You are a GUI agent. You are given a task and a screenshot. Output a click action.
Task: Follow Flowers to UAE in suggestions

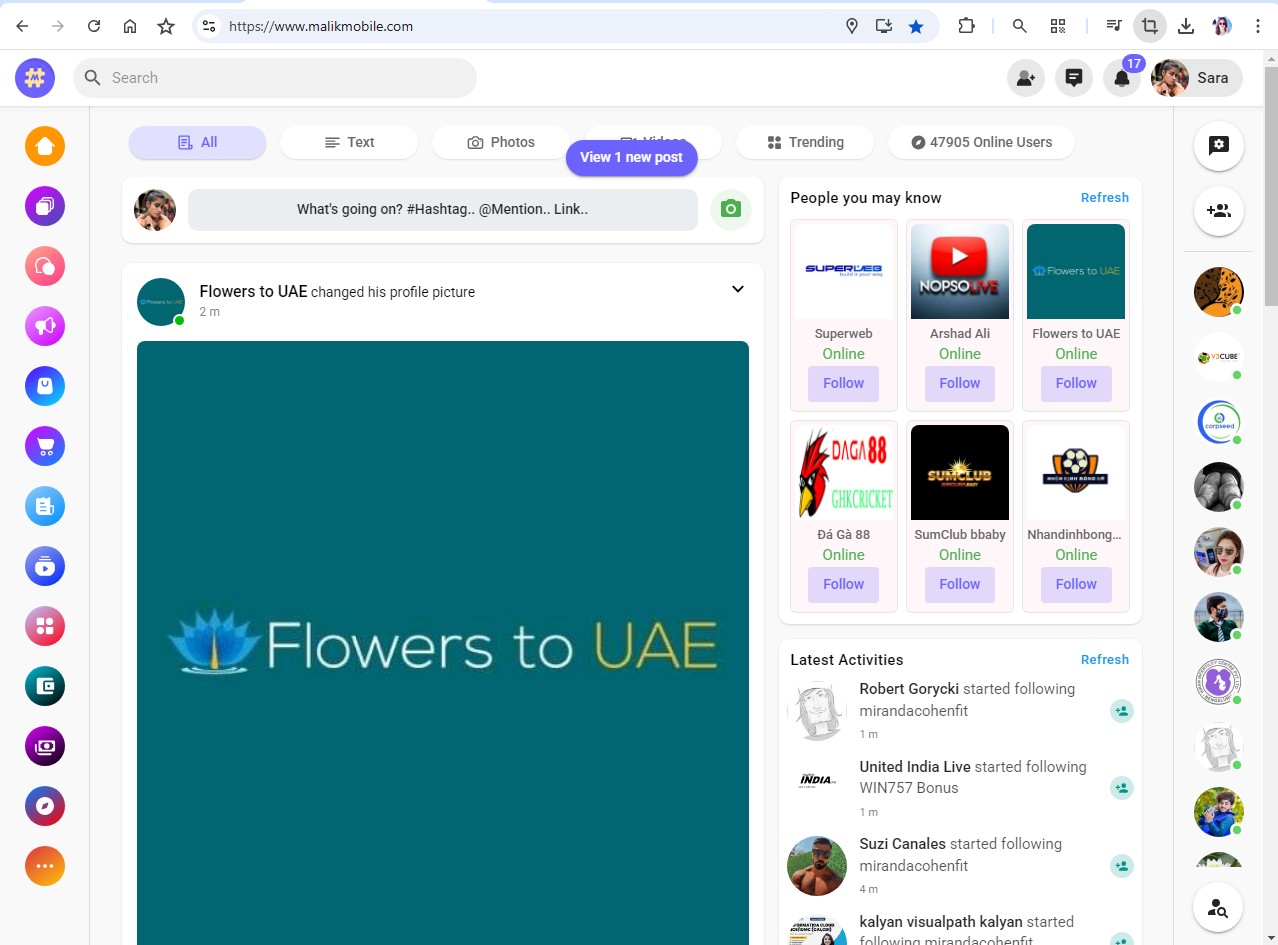pos(1076,383)
